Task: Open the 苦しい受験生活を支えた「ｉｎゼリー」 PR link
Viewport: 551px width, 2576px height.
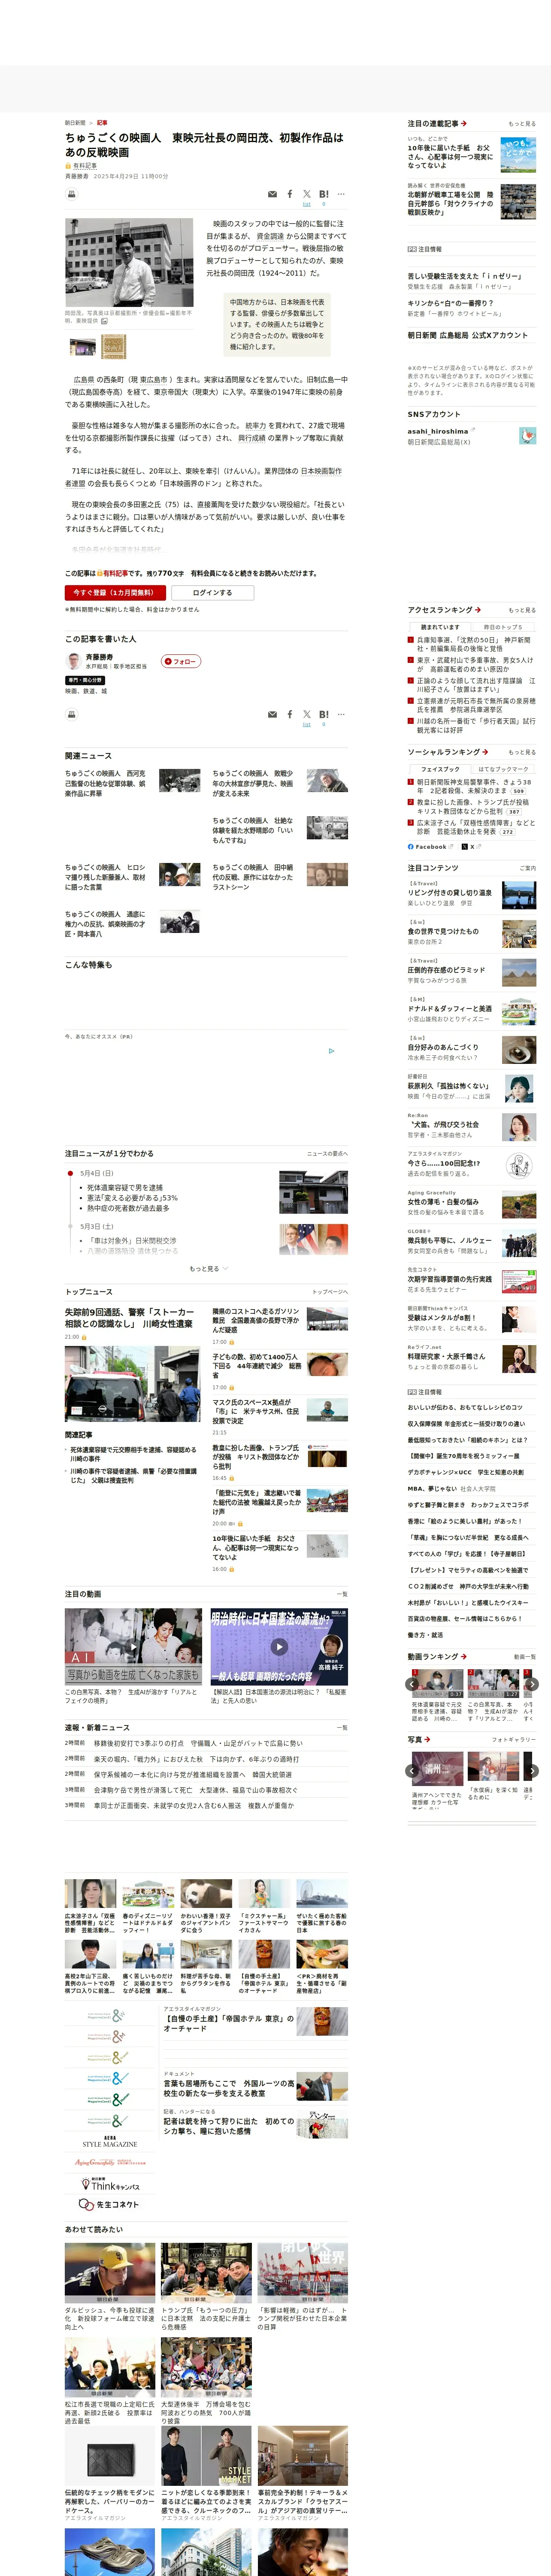Action: tap(464, 276)
